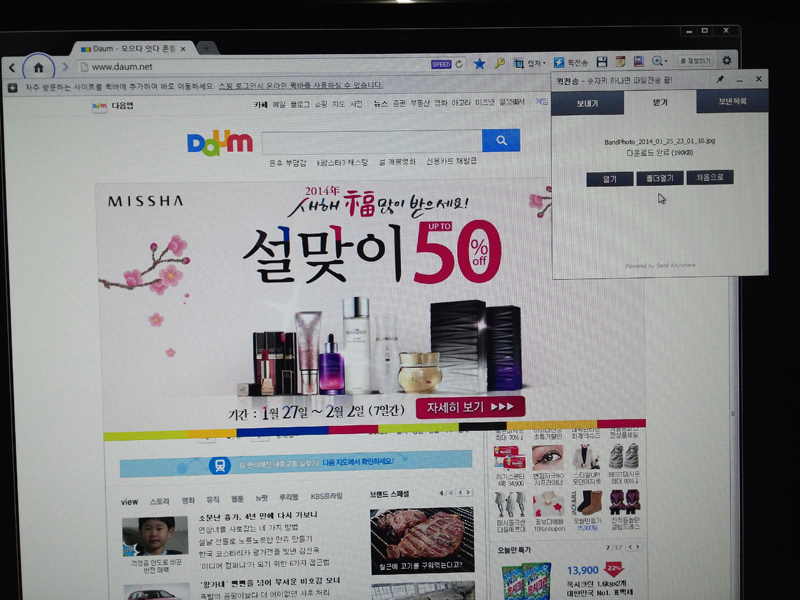Go to next 오늘만 특가 item arrow
Image resolution: width=800 pixels, height=600 pixels.
click(x=638, y=546)
